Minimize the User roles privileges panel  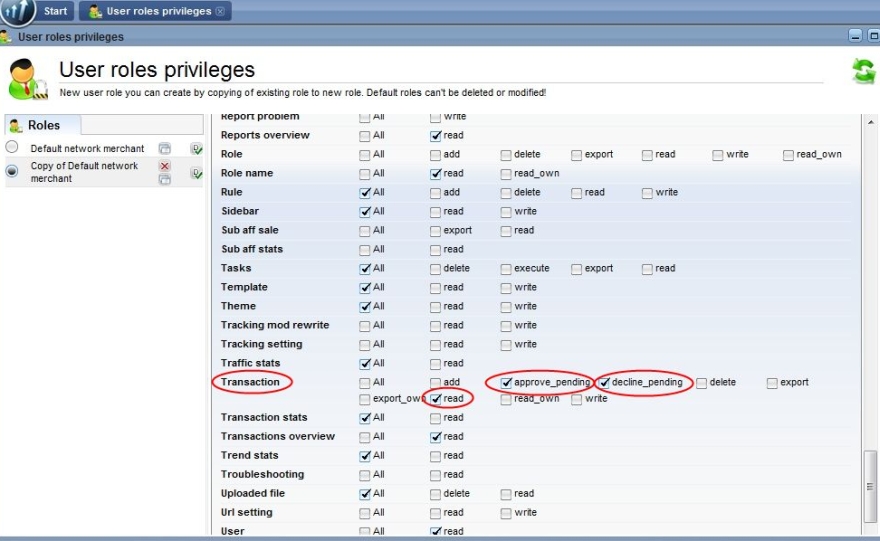(855, 36)
